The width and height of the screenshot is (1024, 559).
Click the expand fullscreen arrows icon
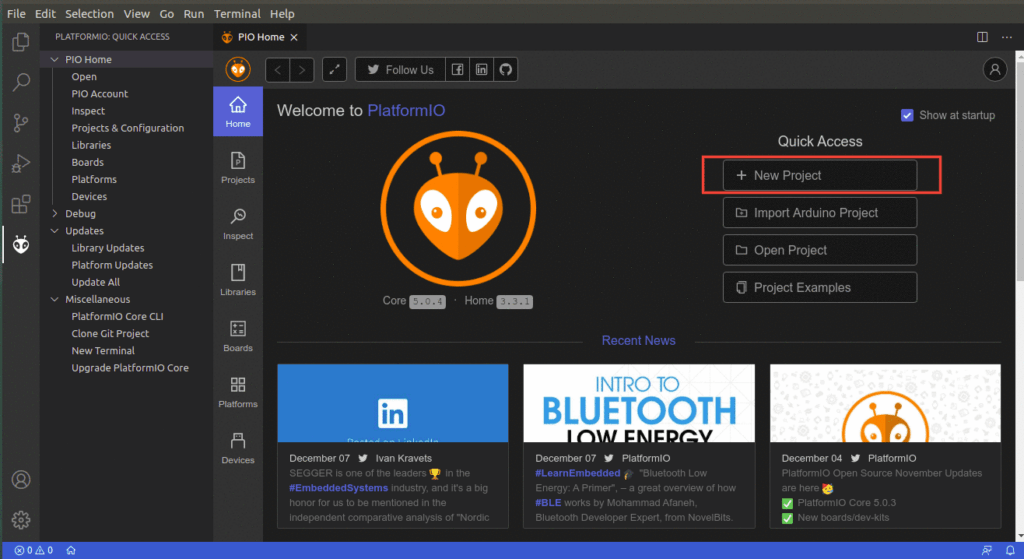coord(334,70)
